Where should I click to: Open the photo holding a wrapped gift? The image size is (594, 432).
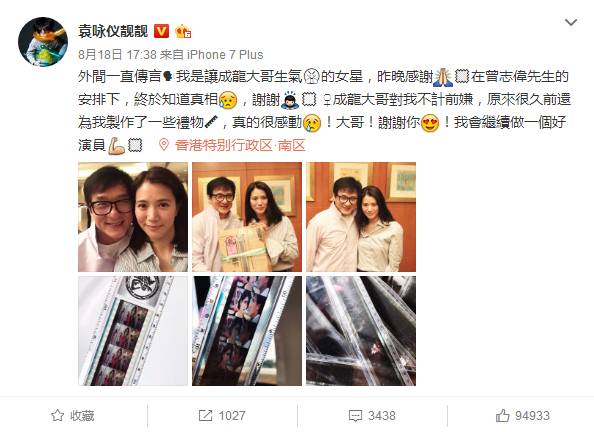pos(247,217)
